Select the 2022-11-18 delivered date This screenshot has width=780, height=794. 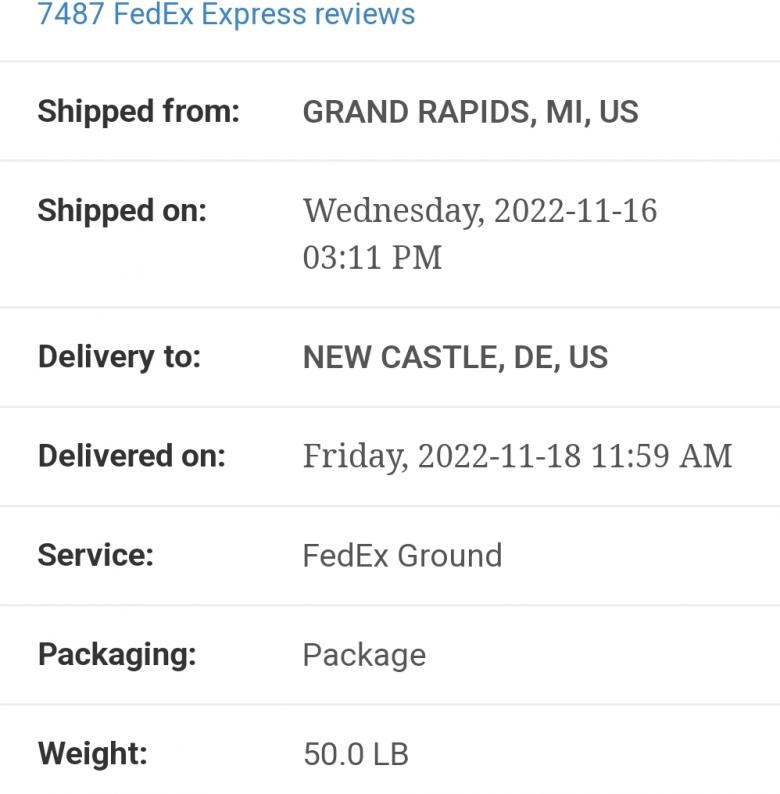(499, 456)
